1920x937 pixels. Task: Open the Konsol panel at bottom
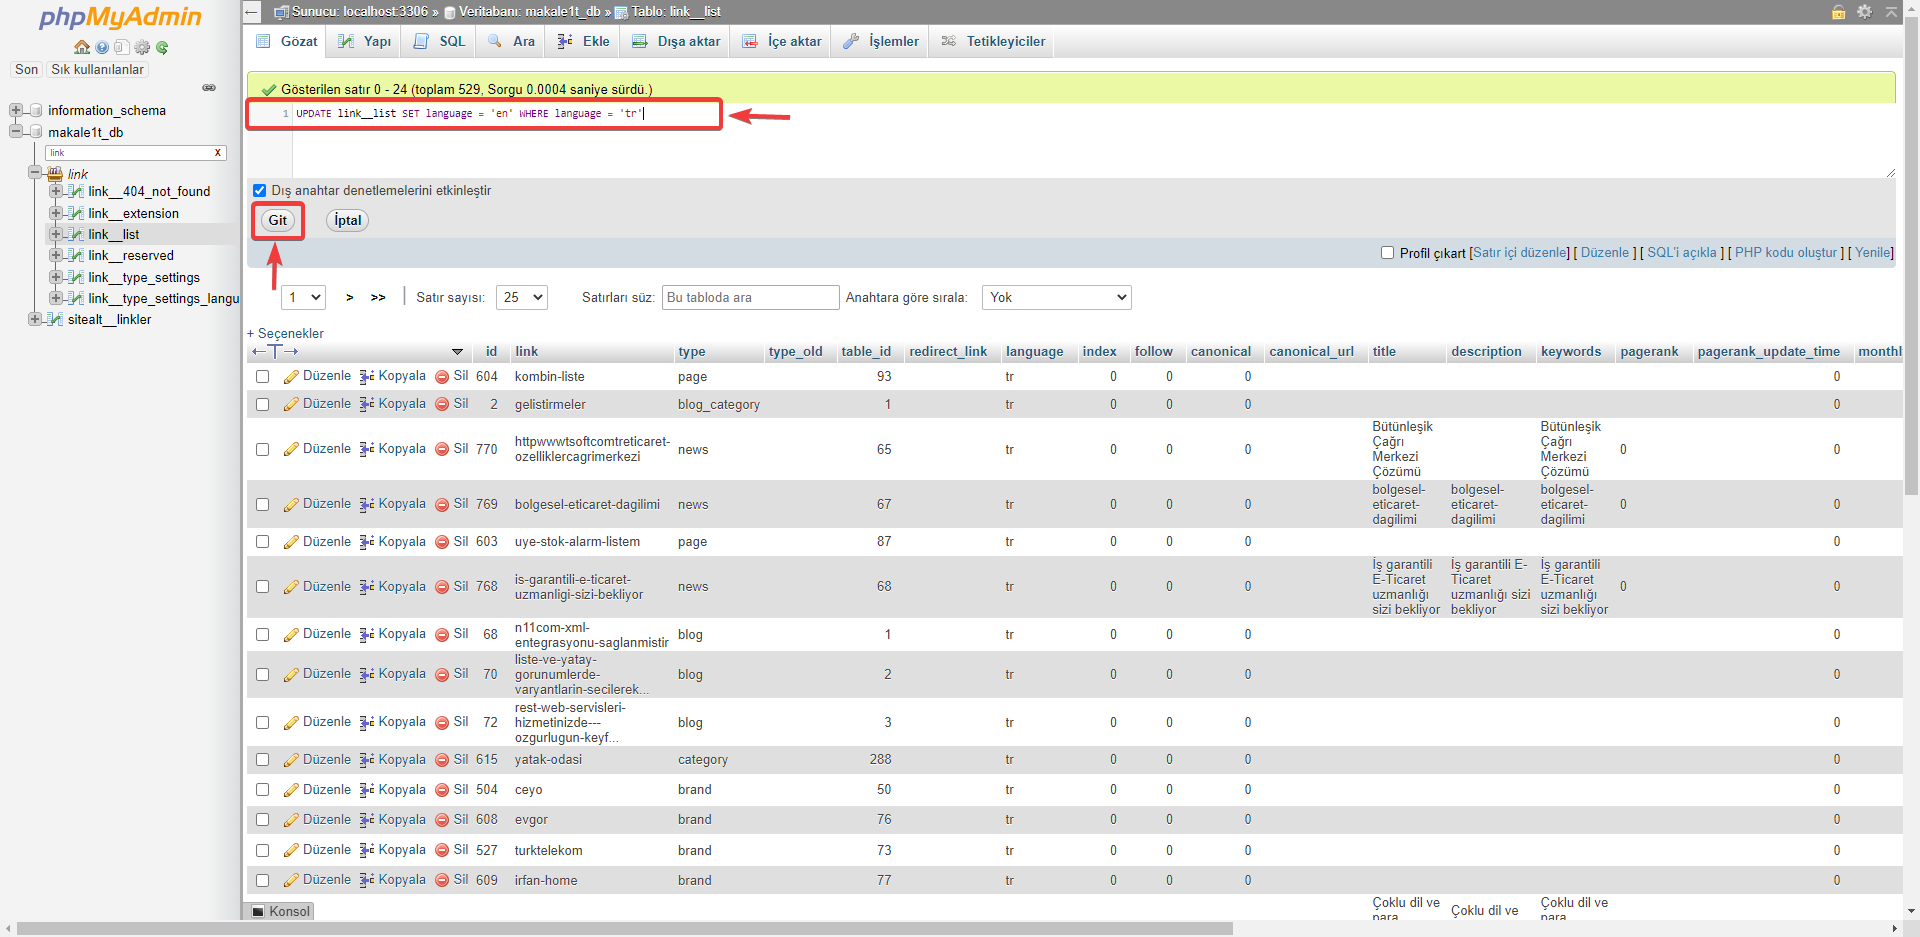(281, 911)
